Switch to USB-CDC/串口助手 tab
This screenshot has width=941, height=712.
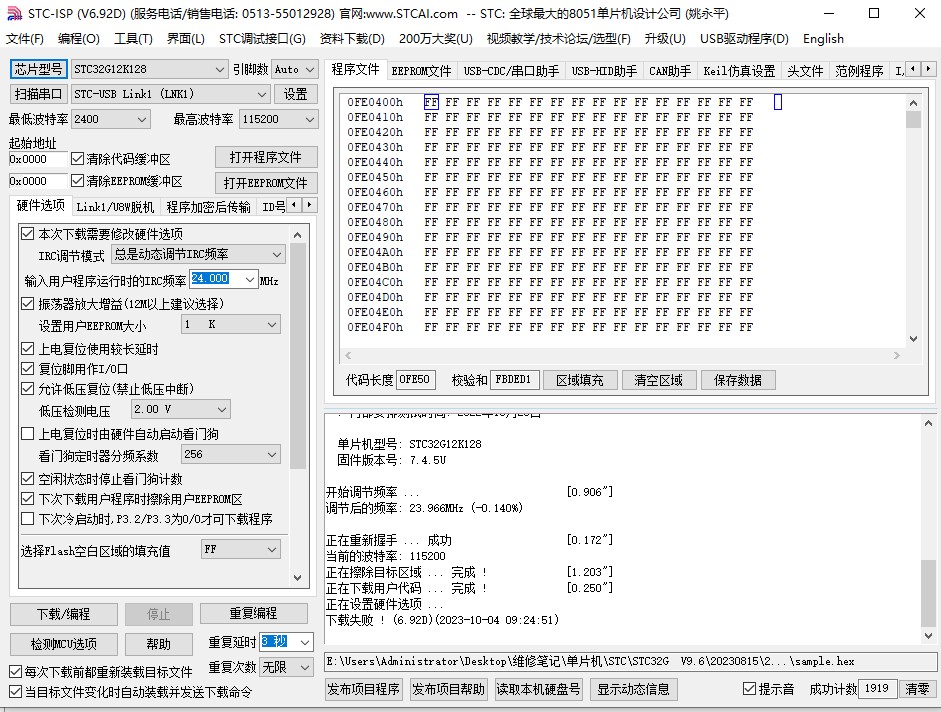pos(511,71)
